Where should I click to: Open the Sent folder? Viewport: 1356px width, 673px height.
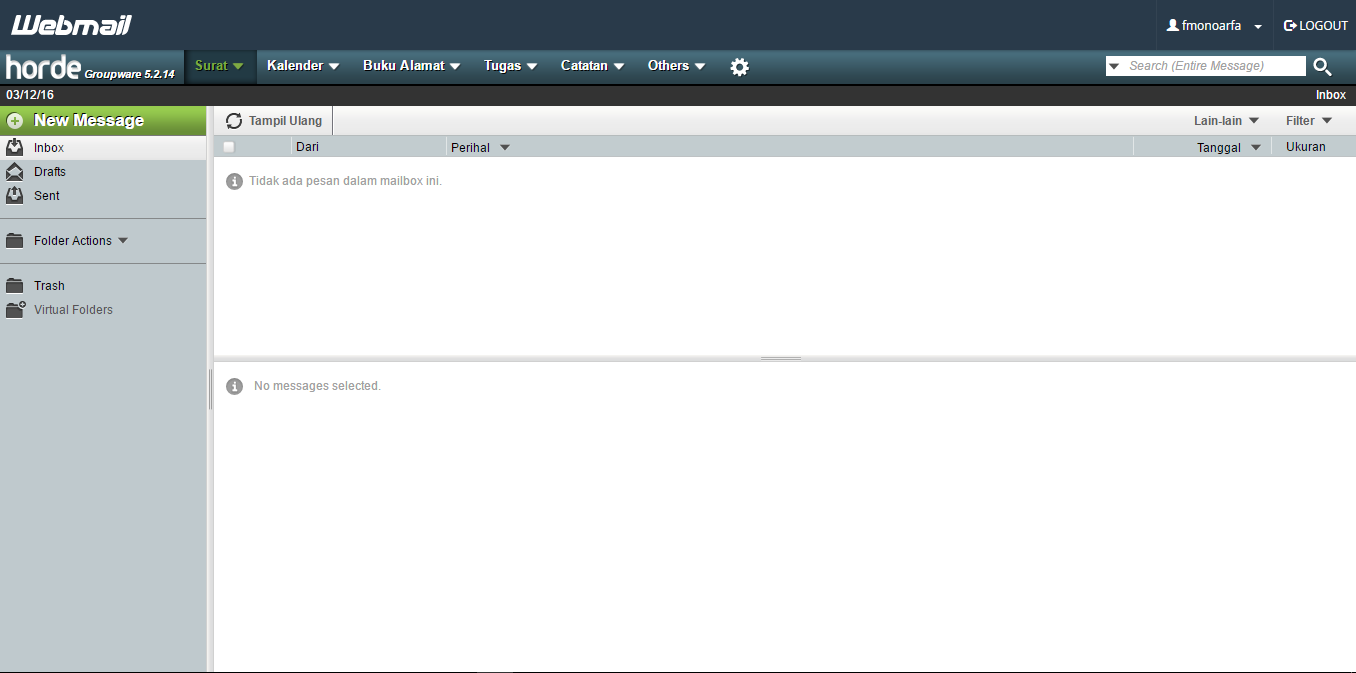[x=47, y=195]
